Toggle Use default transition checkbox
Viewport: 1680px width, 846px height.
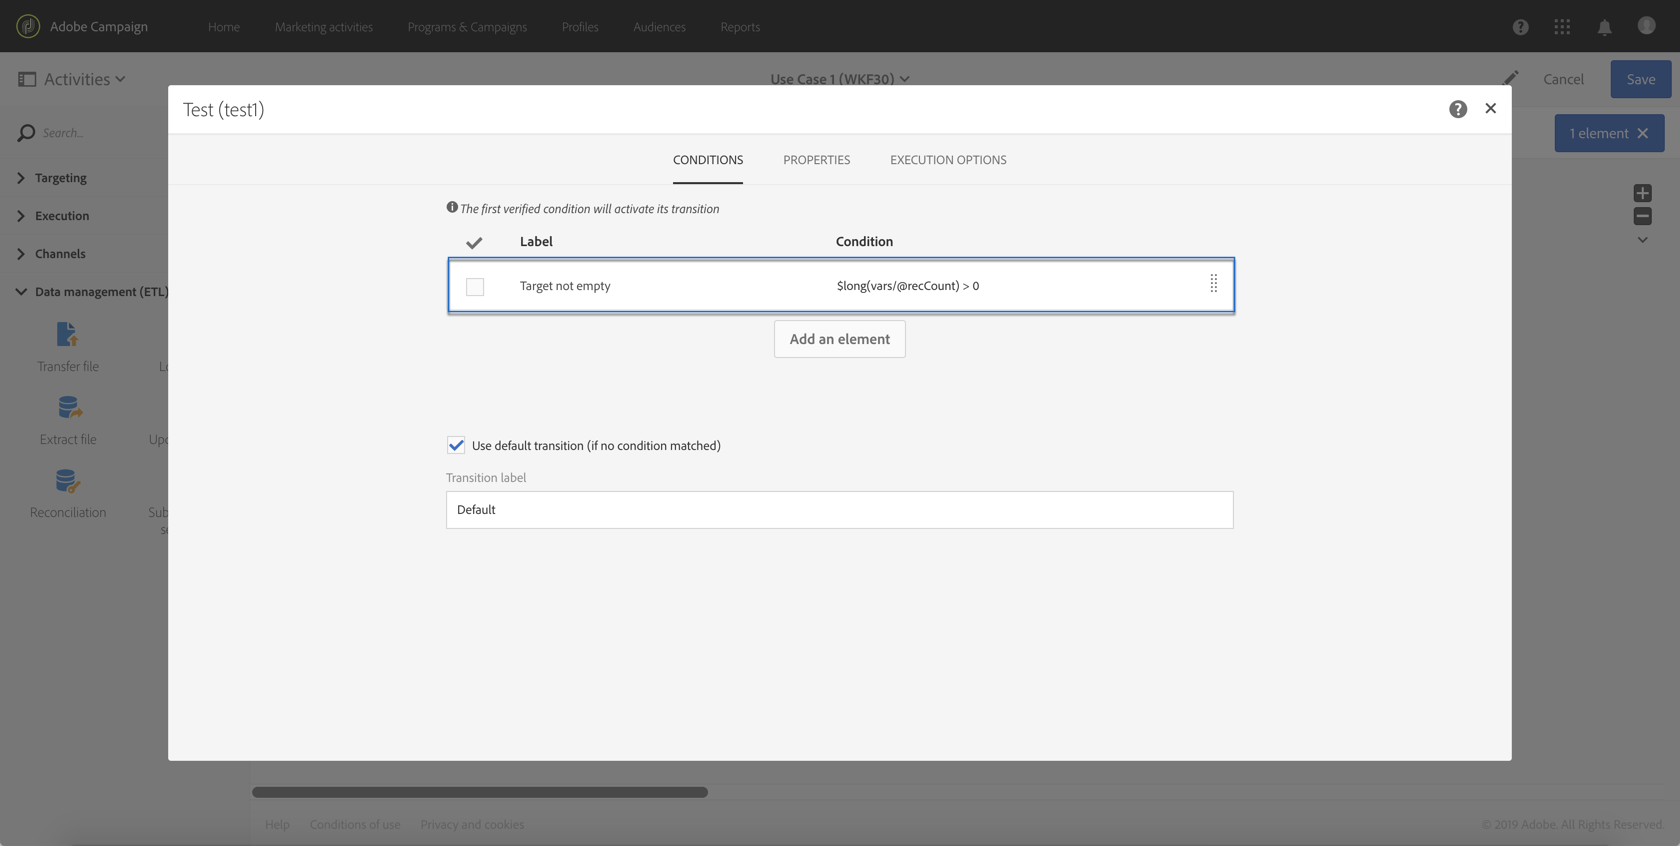(456, 445)
